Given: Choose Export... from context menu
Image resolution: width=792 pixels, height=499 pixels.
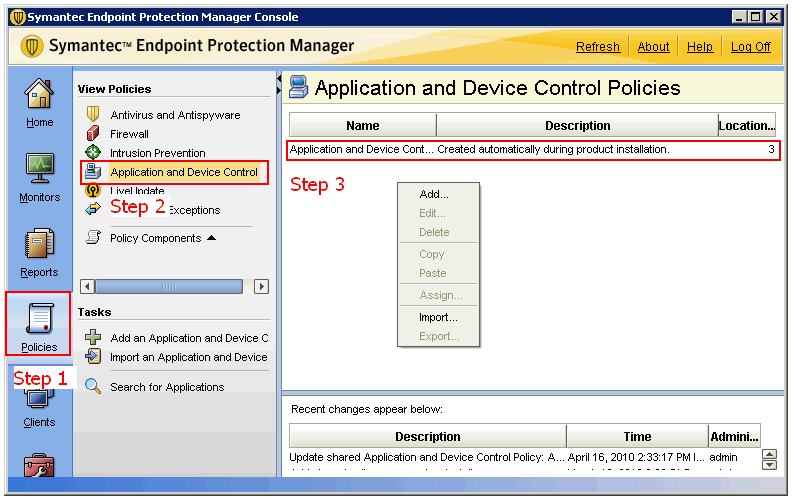Looking at the screenshot, I should [x=438, y=336].
